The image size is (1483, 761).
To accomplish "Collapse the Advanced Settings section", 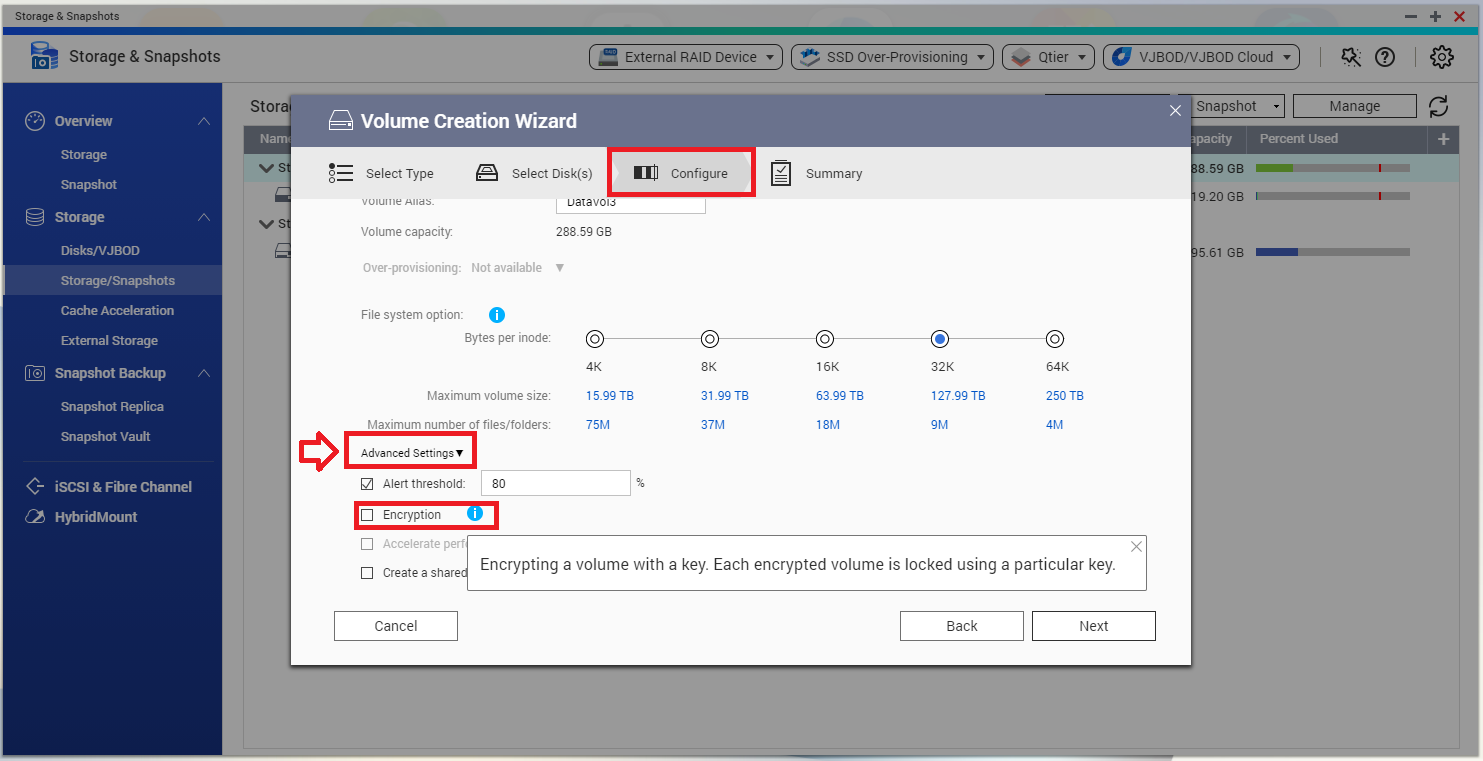I will pos(412,453).
